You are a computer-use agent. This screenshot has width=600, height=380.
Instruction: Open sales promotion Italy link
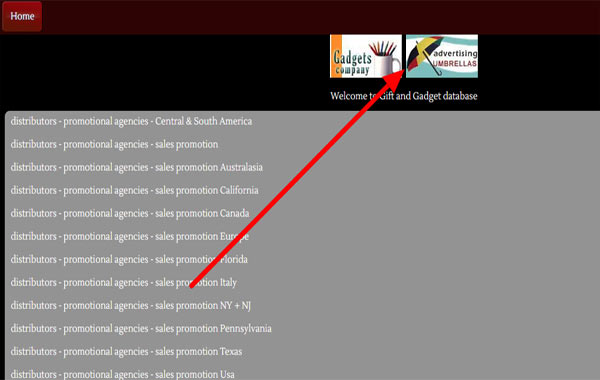[x=124, y=282]
